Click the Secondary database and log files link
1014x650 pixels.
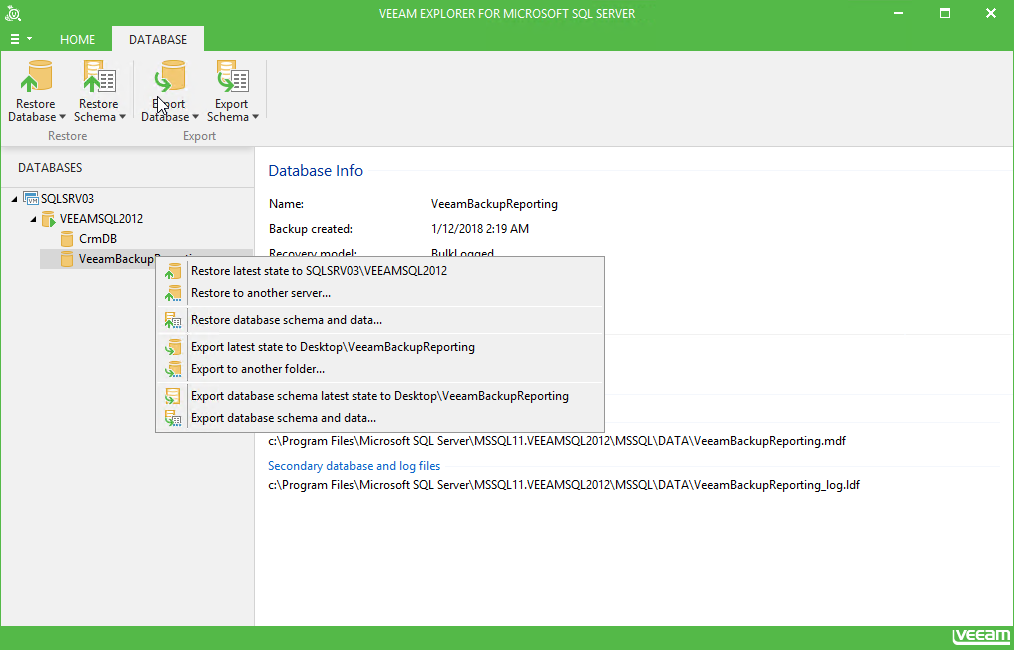point(354,466)
